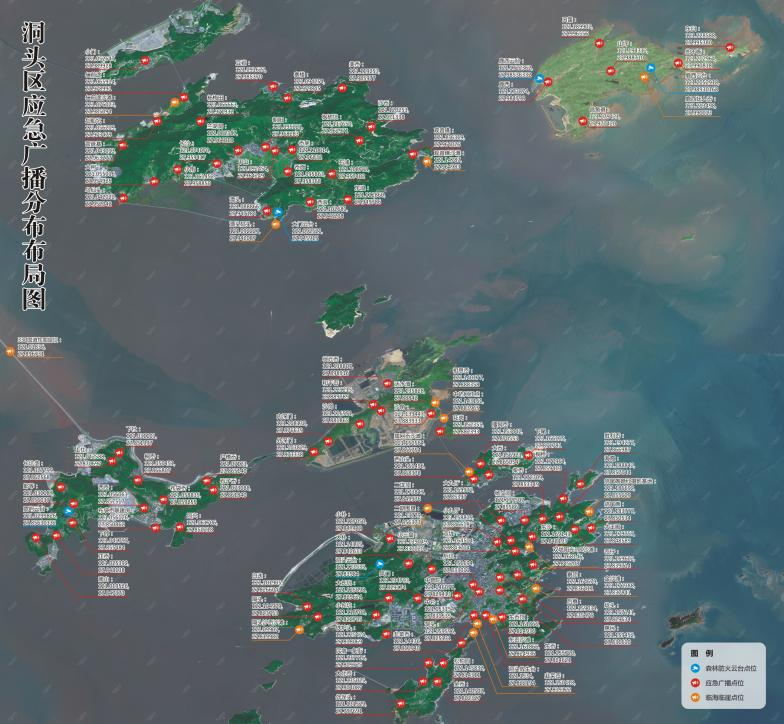The image size is (784, 724).
Task: Select the blue marker on the northeast island's west coast
Action: (x=539, y=78)
